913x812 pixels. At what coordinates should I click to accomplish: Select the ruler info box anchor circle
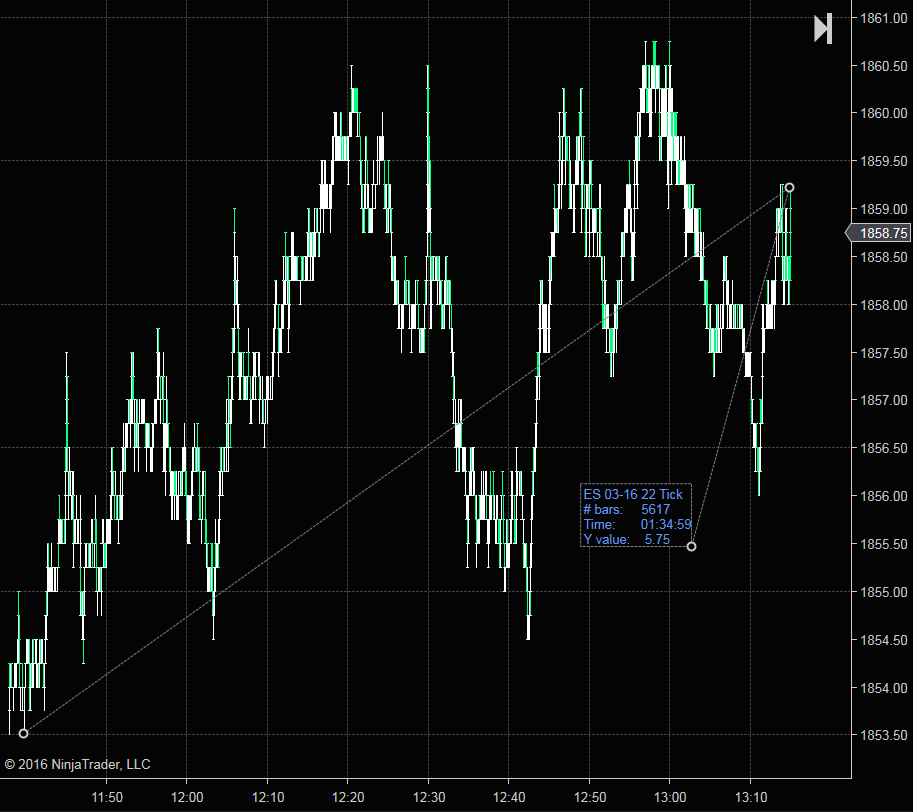point(691,546)
